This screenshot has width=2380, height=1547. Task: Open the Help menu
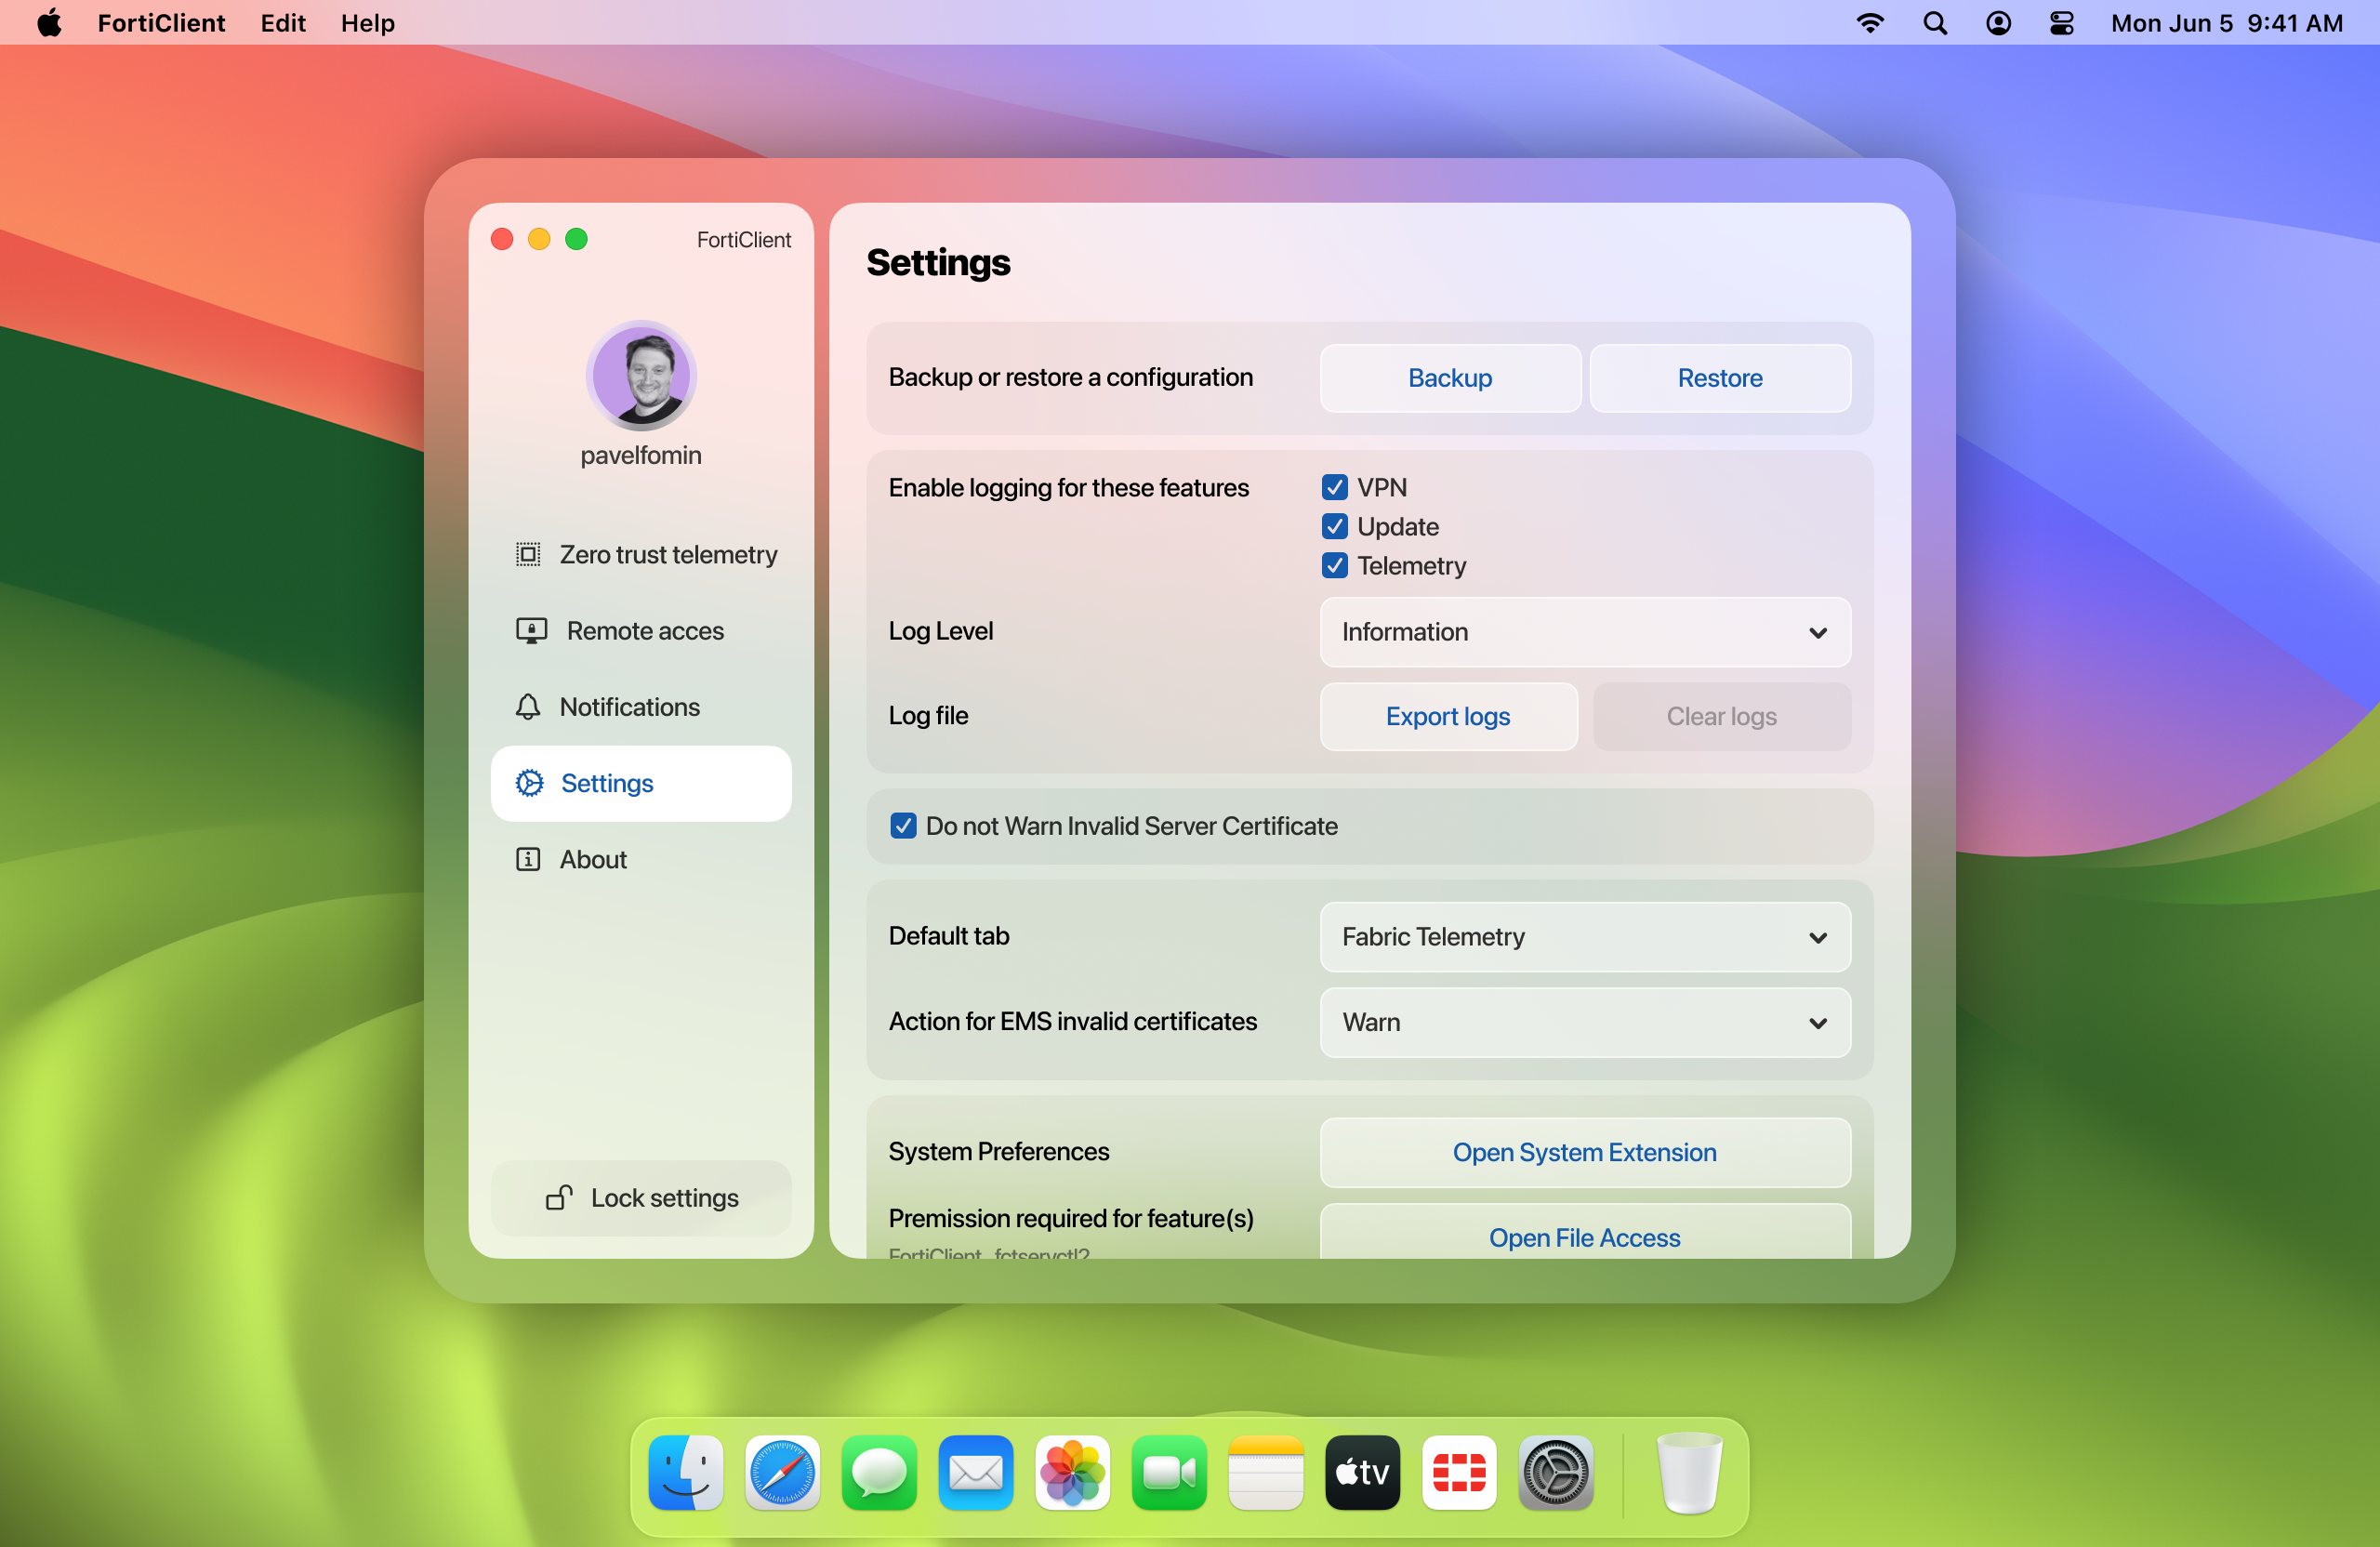(367, 23)
